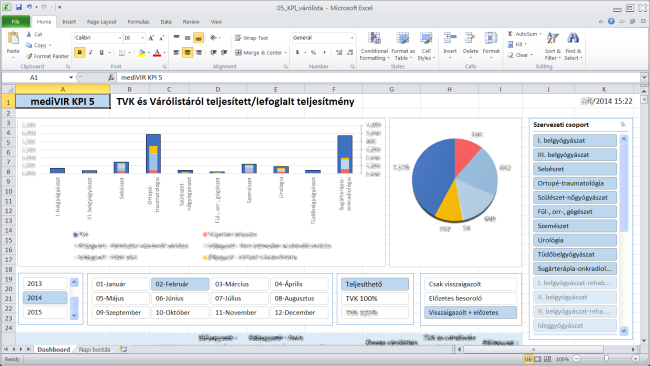
Task: Click the zoom slider handle
Action: pos(606,359)
